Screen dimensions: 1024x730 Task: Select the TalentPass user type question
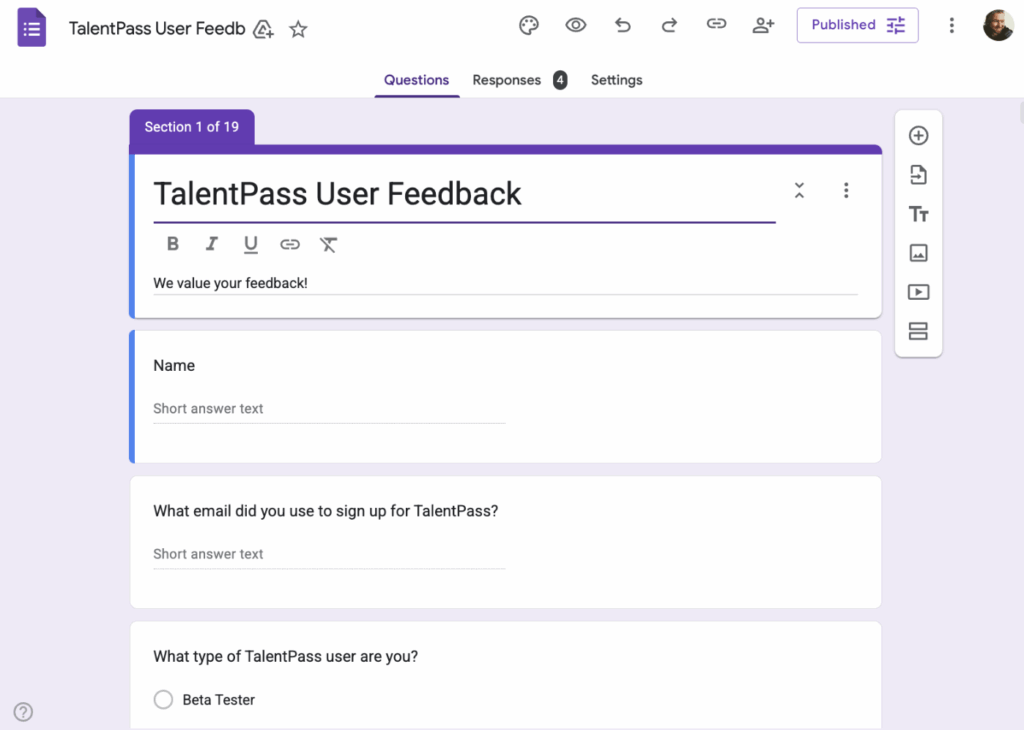pyautogui.click(x=505, y=675)
